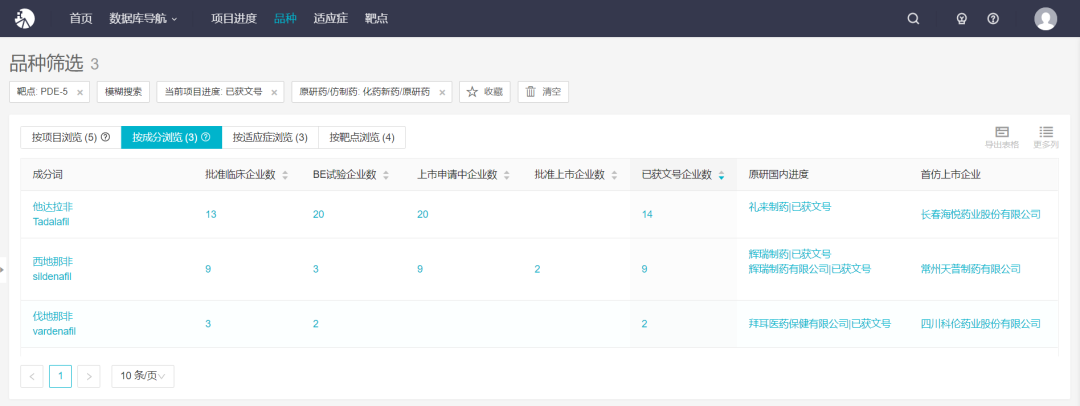Expand the left side panel handle
Image resolution: width=1080 pixels, height=406 pixels.
pos(3,268)
